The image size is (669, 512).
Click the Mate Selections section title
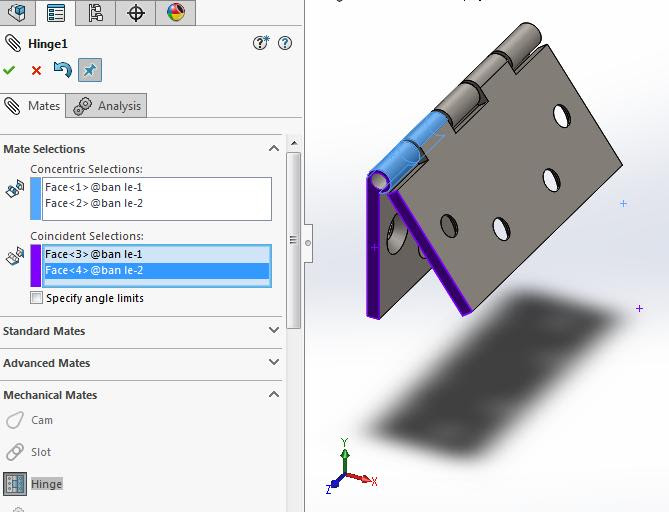pyautogui.click(x=44, y=149)
